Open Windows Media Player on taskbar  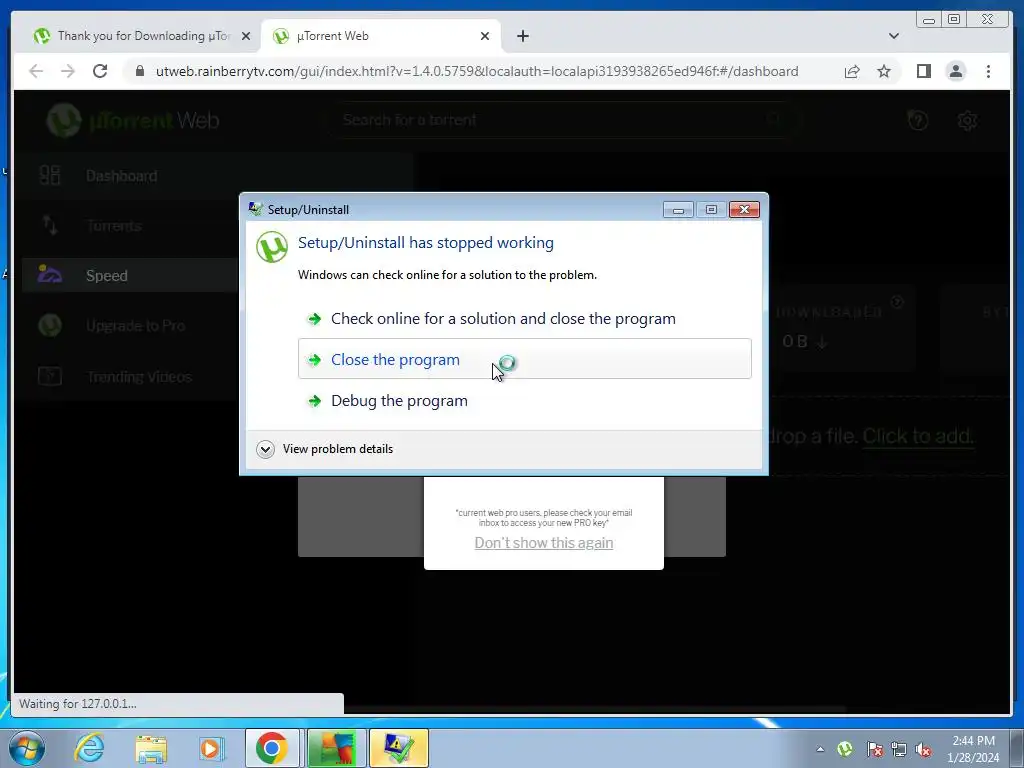point(212,748)
